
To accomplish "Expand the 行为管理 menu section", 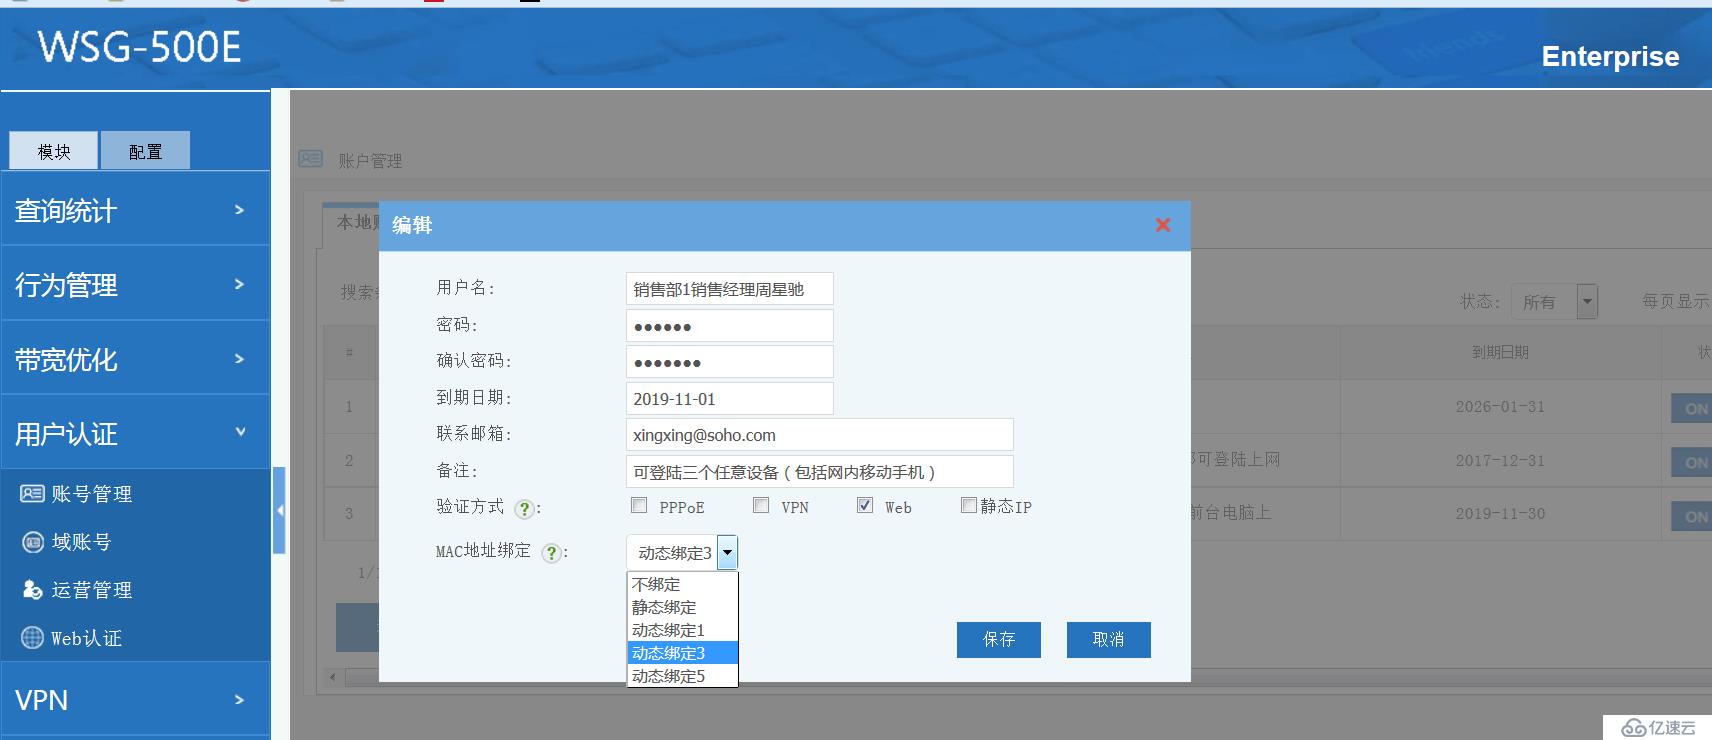I will (x=135, y=284).
